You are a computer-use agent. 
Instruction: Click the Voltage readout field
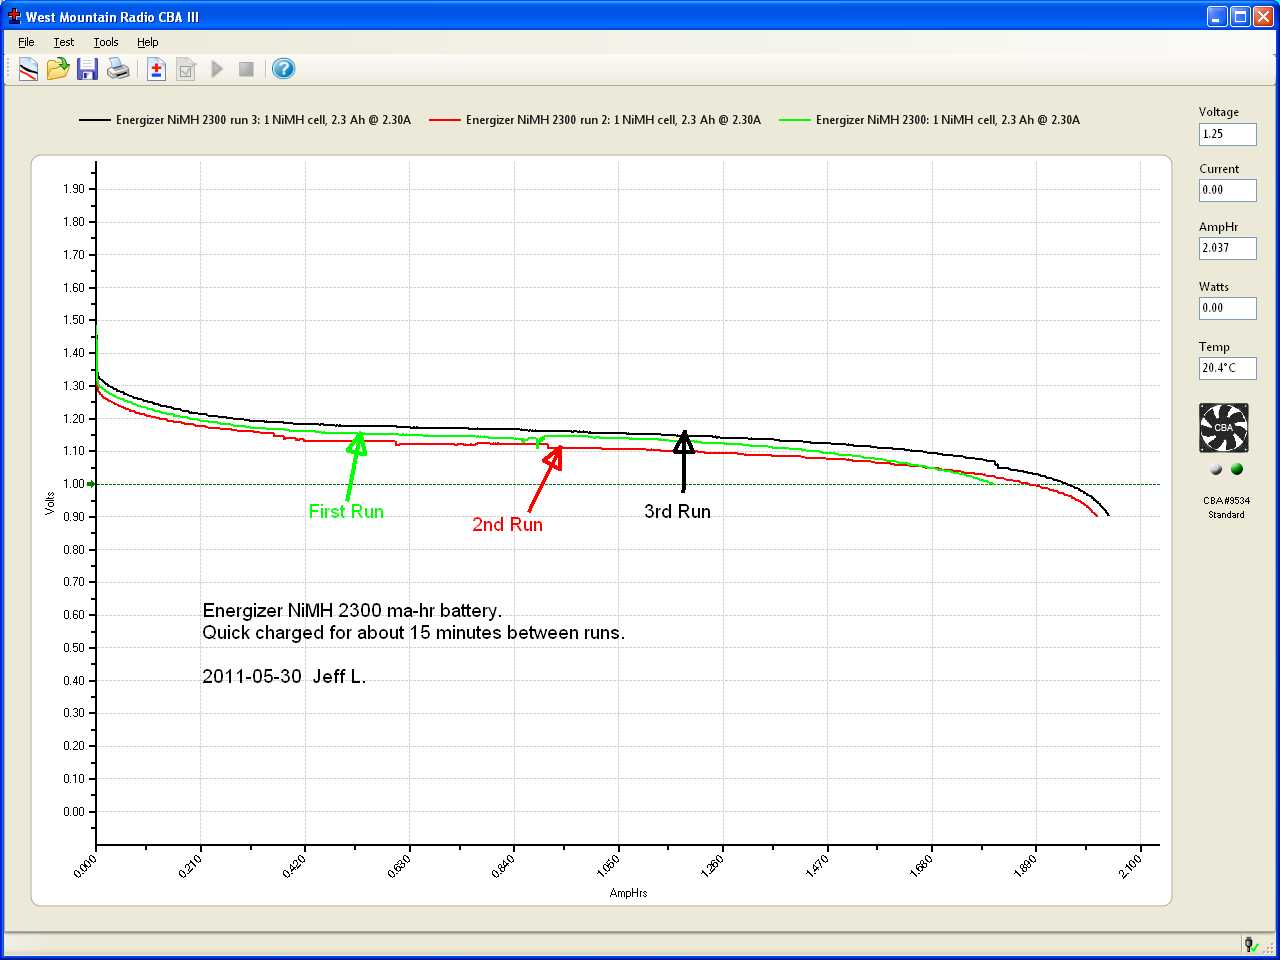(x=1227, y=134)
